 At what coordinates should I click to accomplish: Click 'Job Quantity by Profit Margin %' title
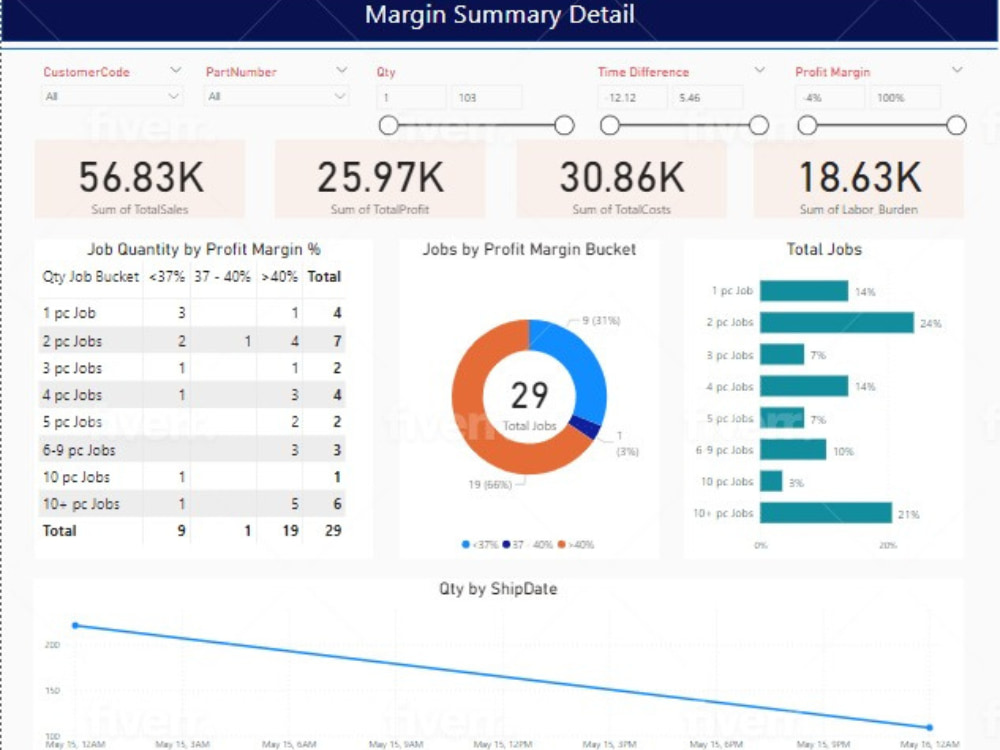coord(203,249)
